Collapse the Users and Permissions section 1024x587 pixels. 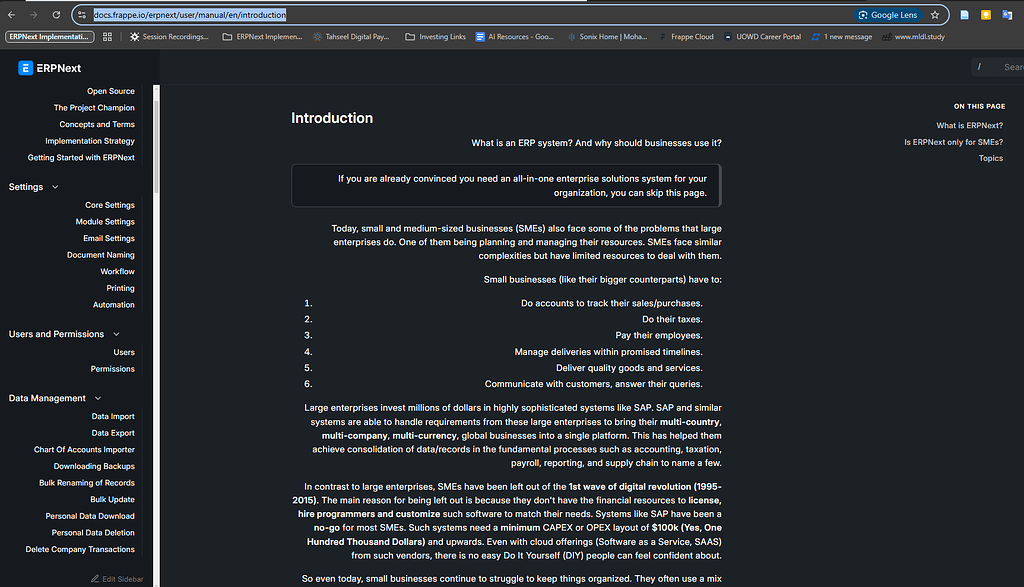click(x=116, y=334)
